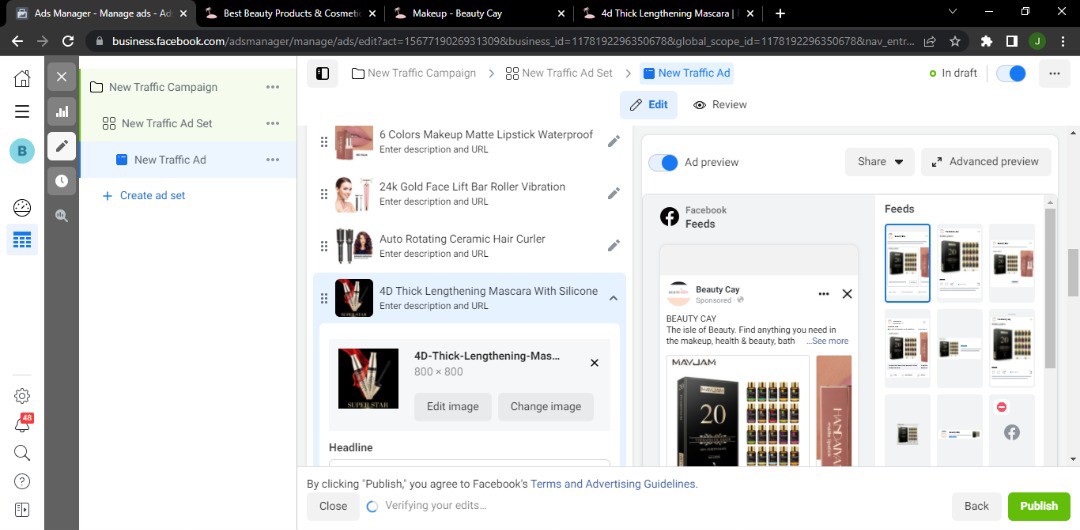Viewport: 1080px width, 530px height.
Task: Click the search magnifier in left sidebar
Action: click(22, 452)
